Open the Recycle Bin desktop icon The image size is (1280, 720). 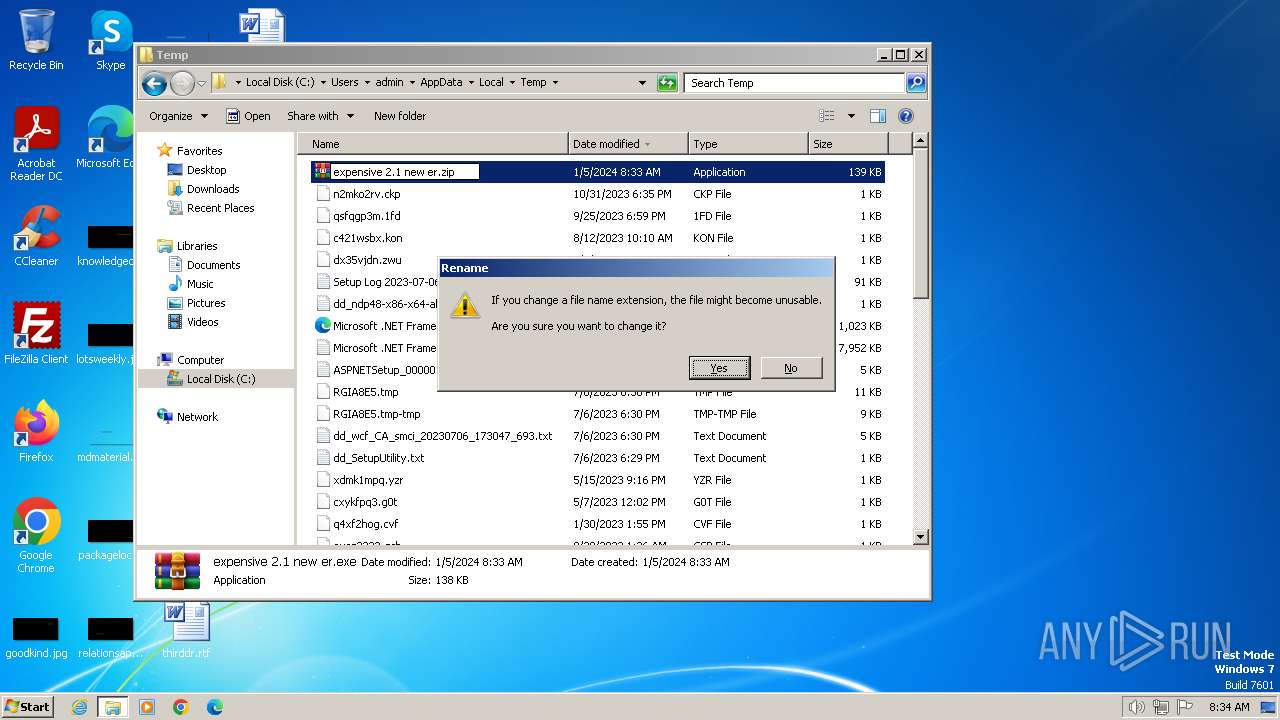pos(36,39)
